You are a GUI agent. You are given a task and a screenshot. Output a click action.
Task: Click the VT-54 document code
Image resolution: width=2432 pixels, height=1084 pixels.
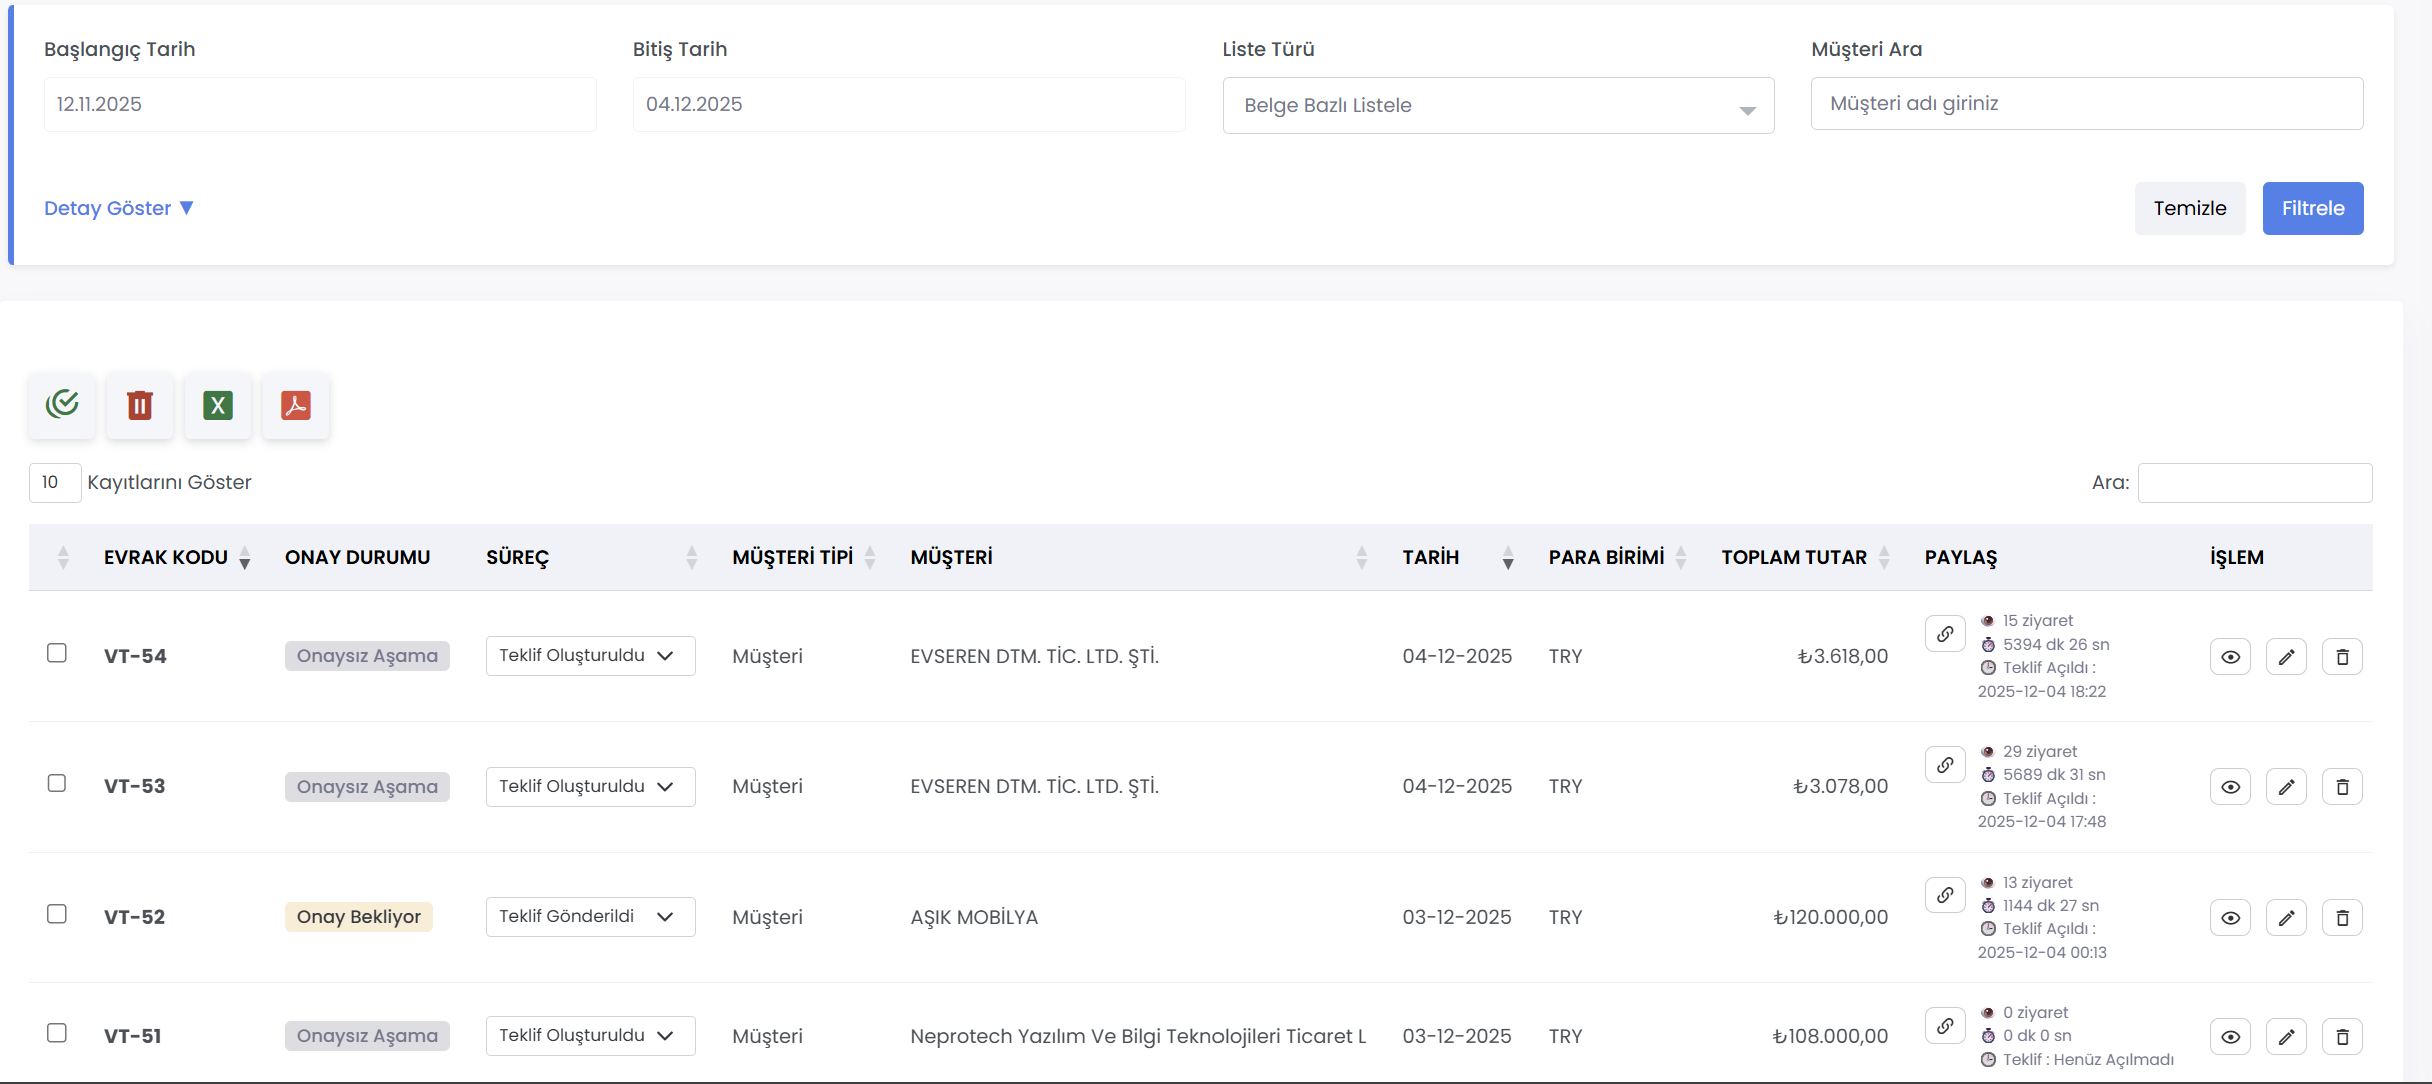[x=135, y=656]
